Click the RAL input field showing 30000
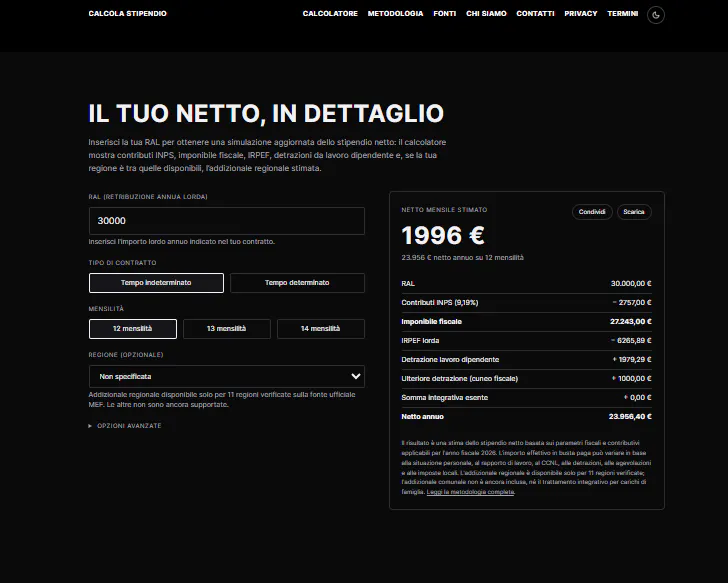 tap(227, 221)
